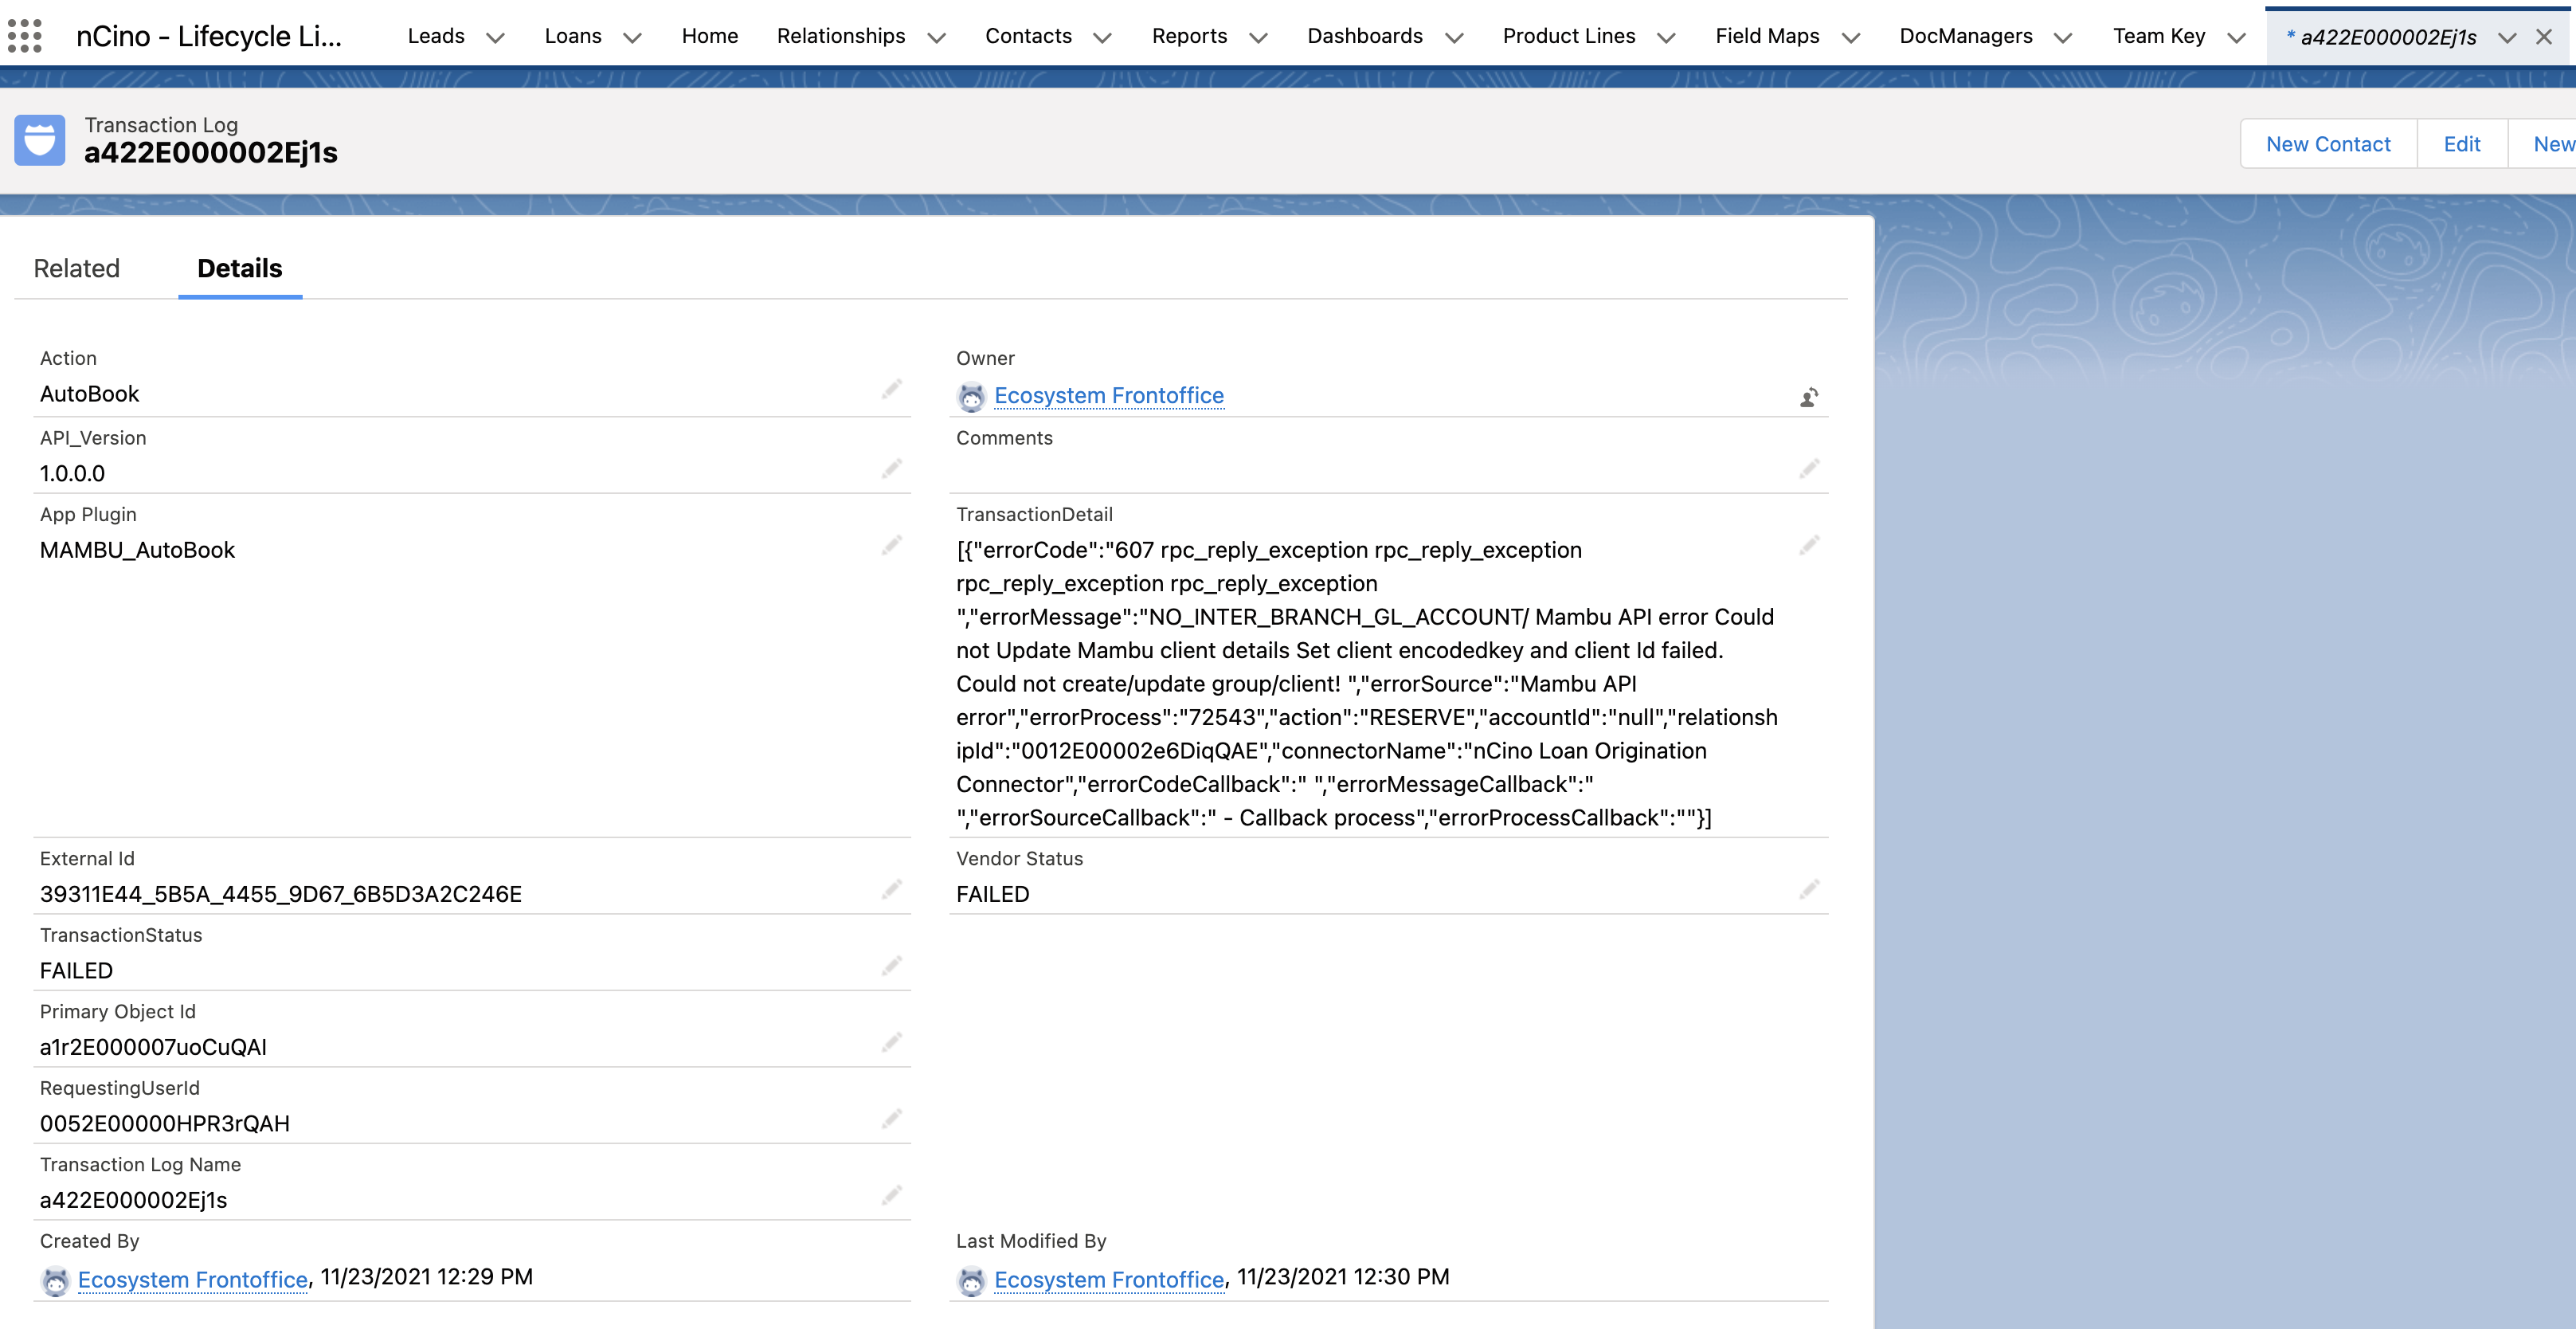Edit Vendor Status using the pencil icon
This screenshot has width=2576, height=1329.
pos(1809,889)
